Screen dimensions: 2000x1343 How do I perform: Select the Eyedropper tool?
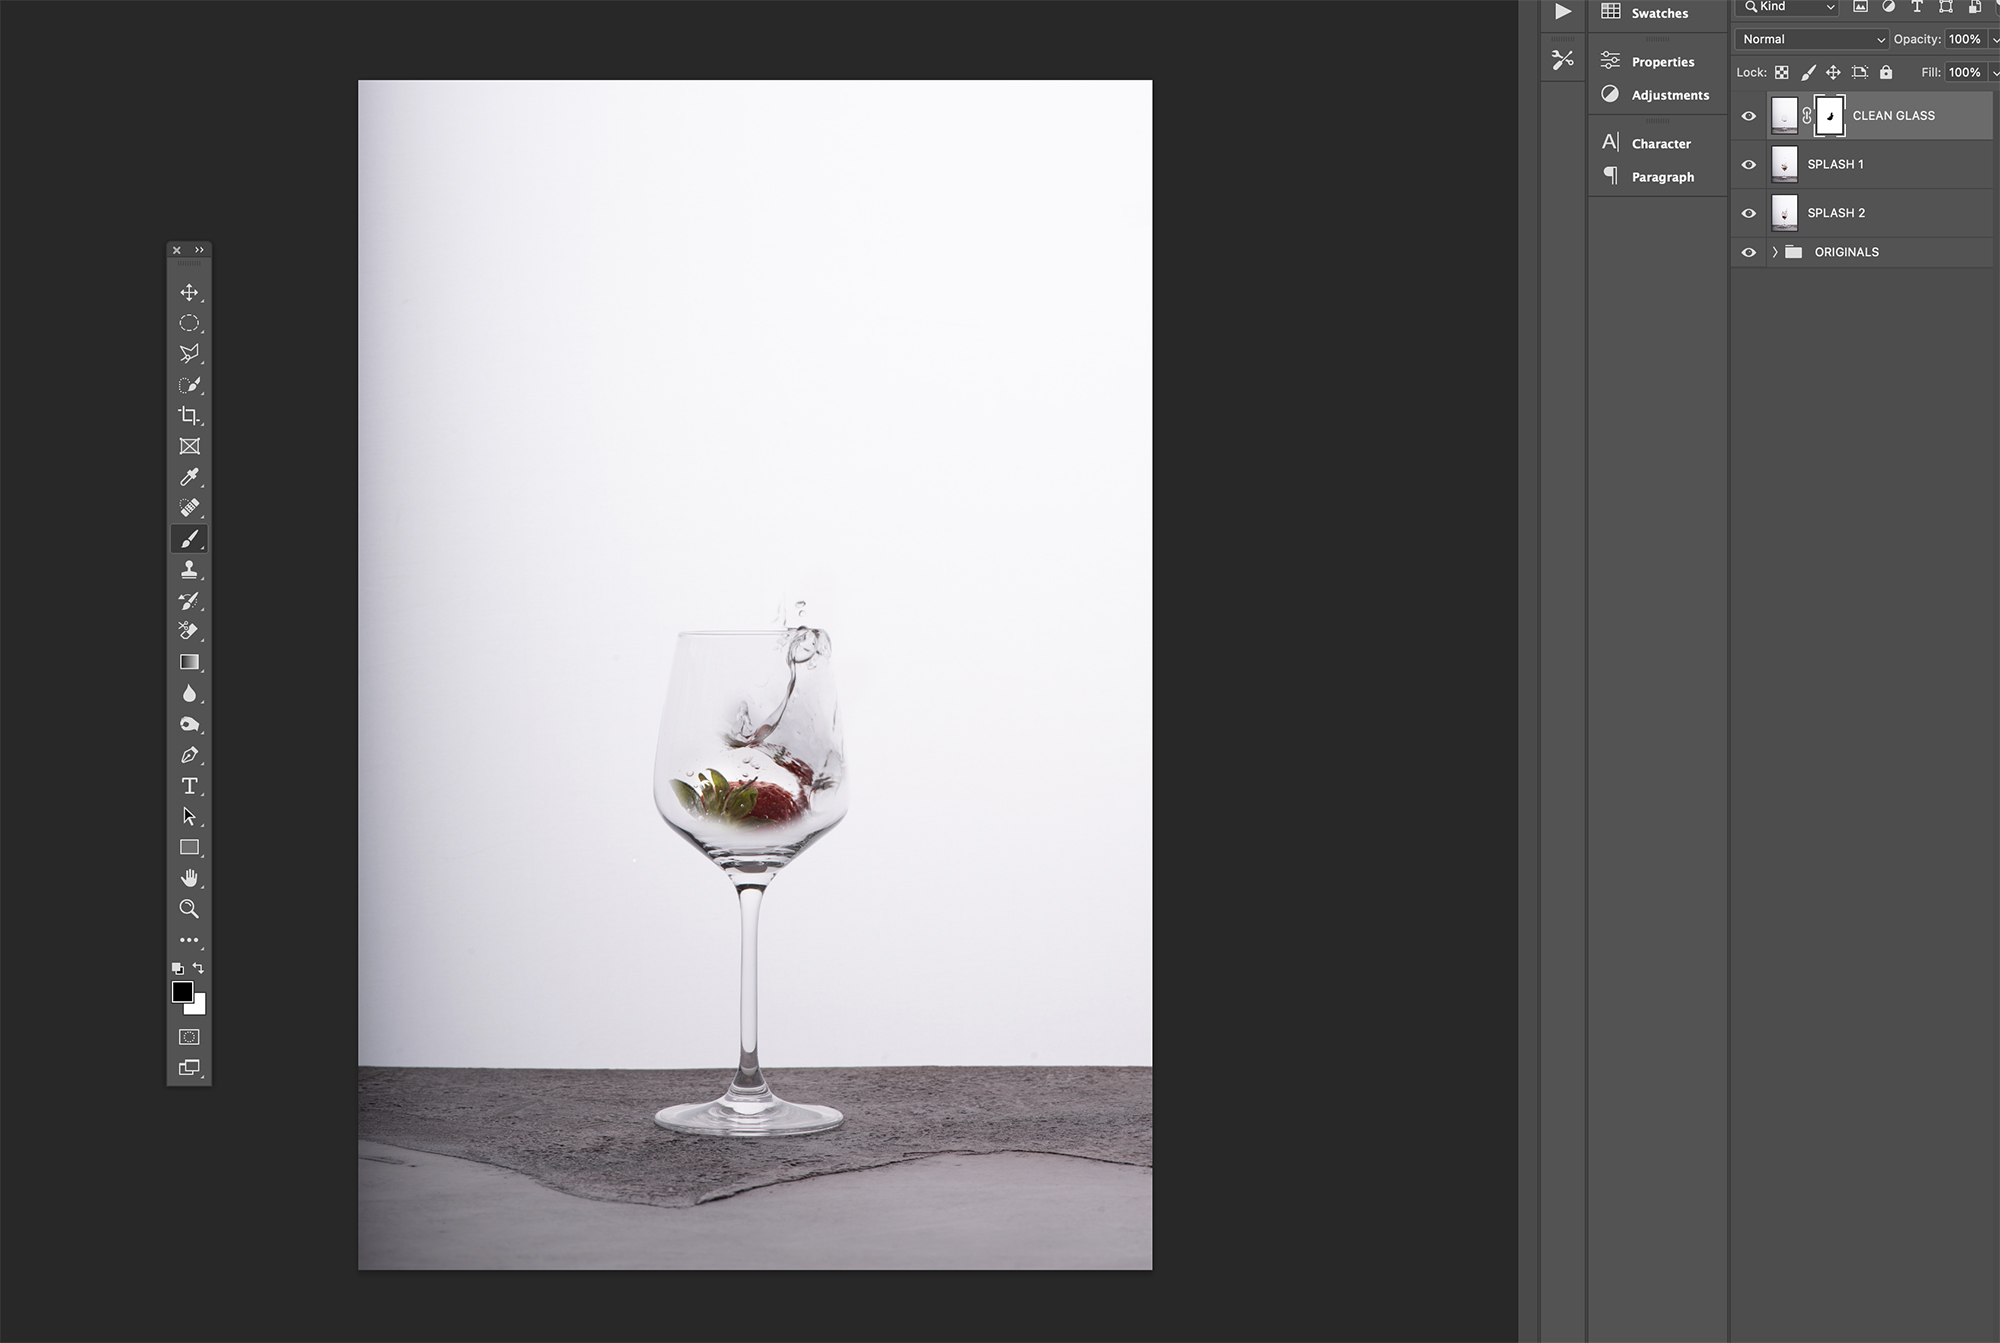coord(189,477)
